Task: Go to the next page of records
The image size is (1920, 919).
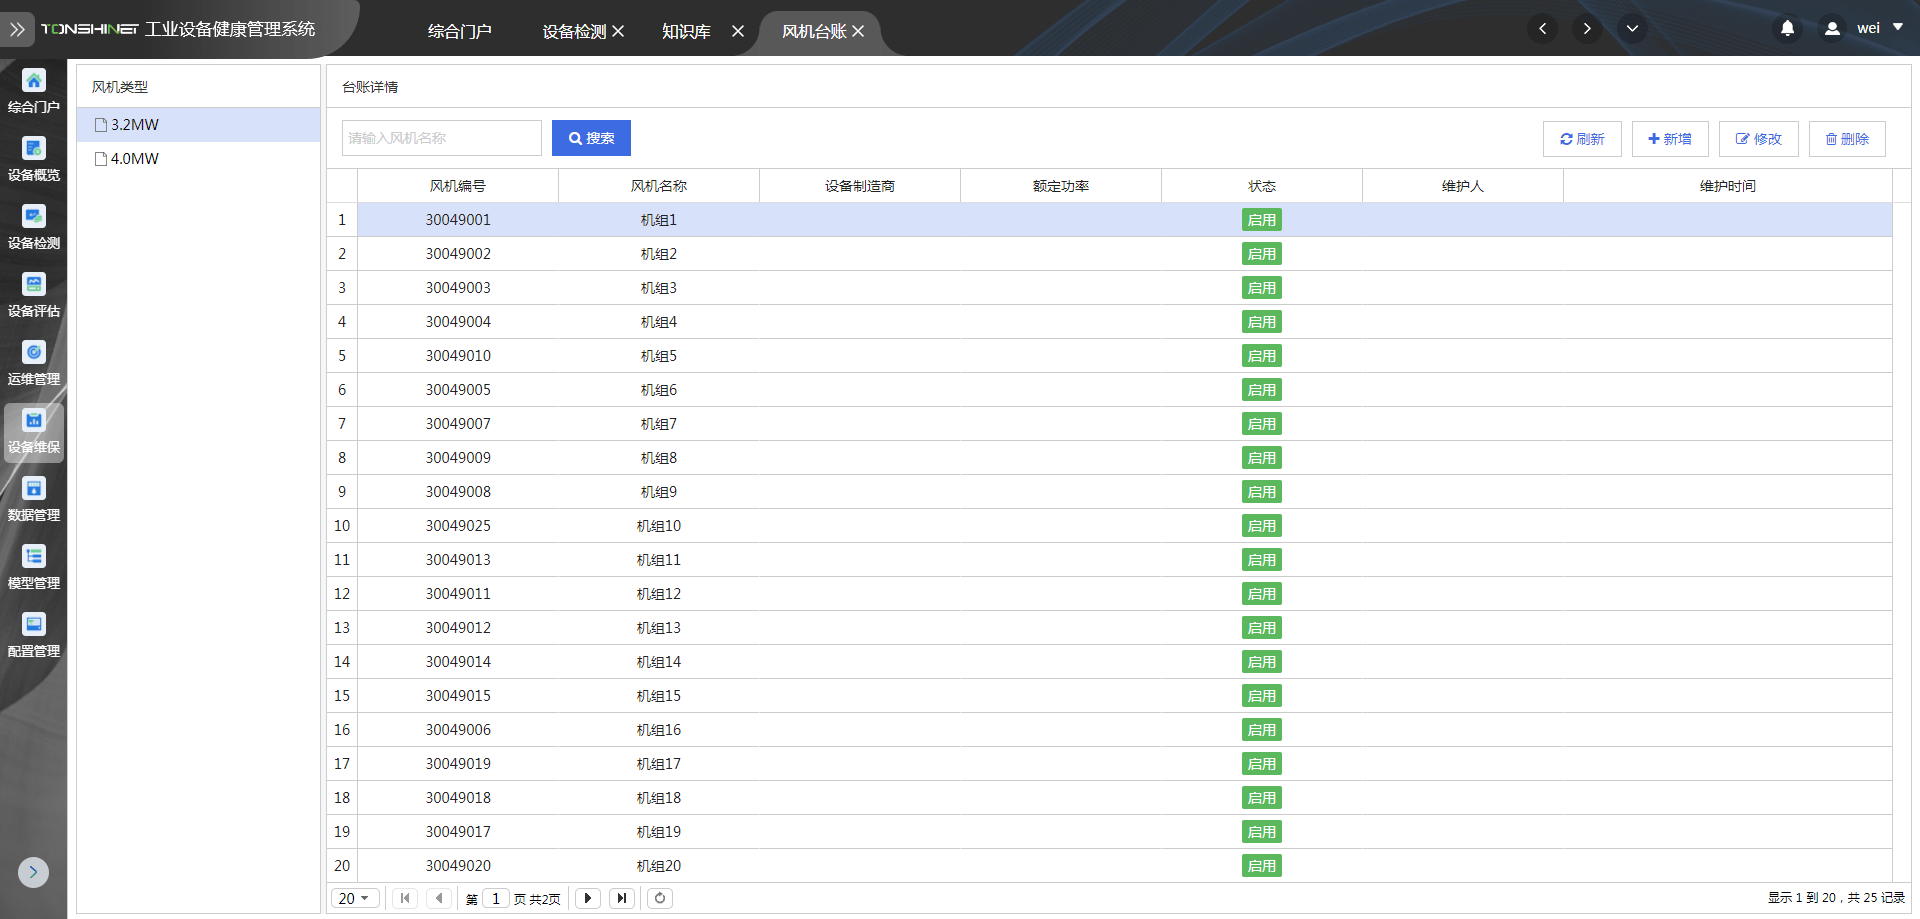Action: [x=588, y=898]
